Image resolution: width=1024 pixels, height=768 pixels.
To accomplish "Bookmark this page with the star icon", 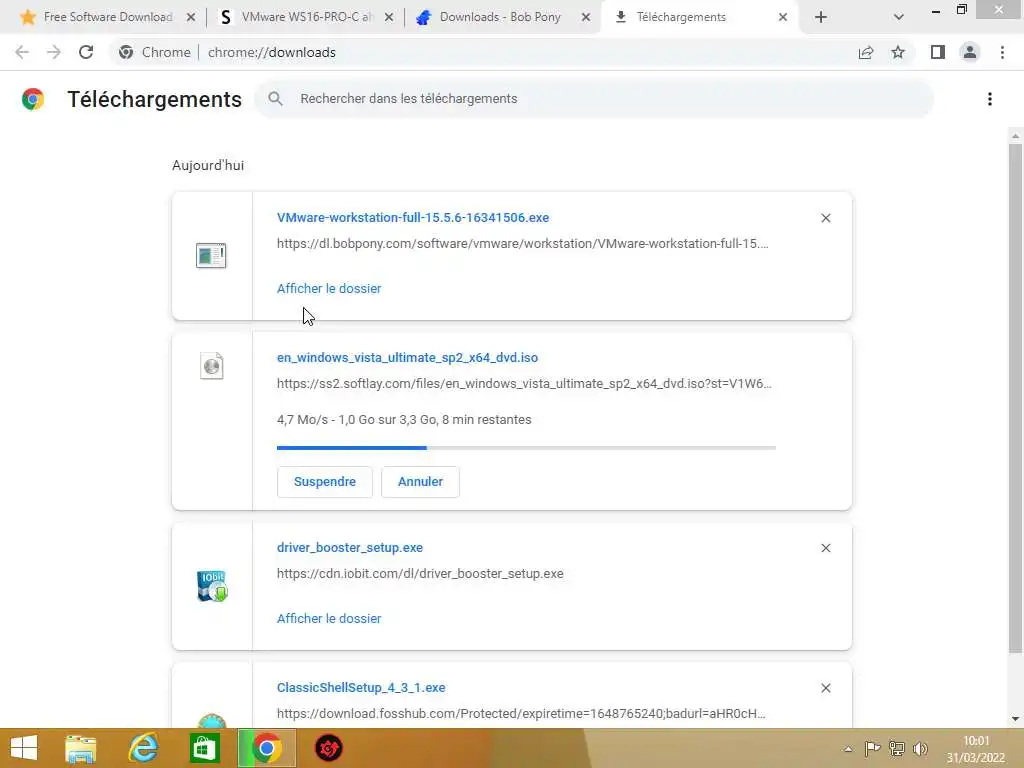I will coord(898,52).
